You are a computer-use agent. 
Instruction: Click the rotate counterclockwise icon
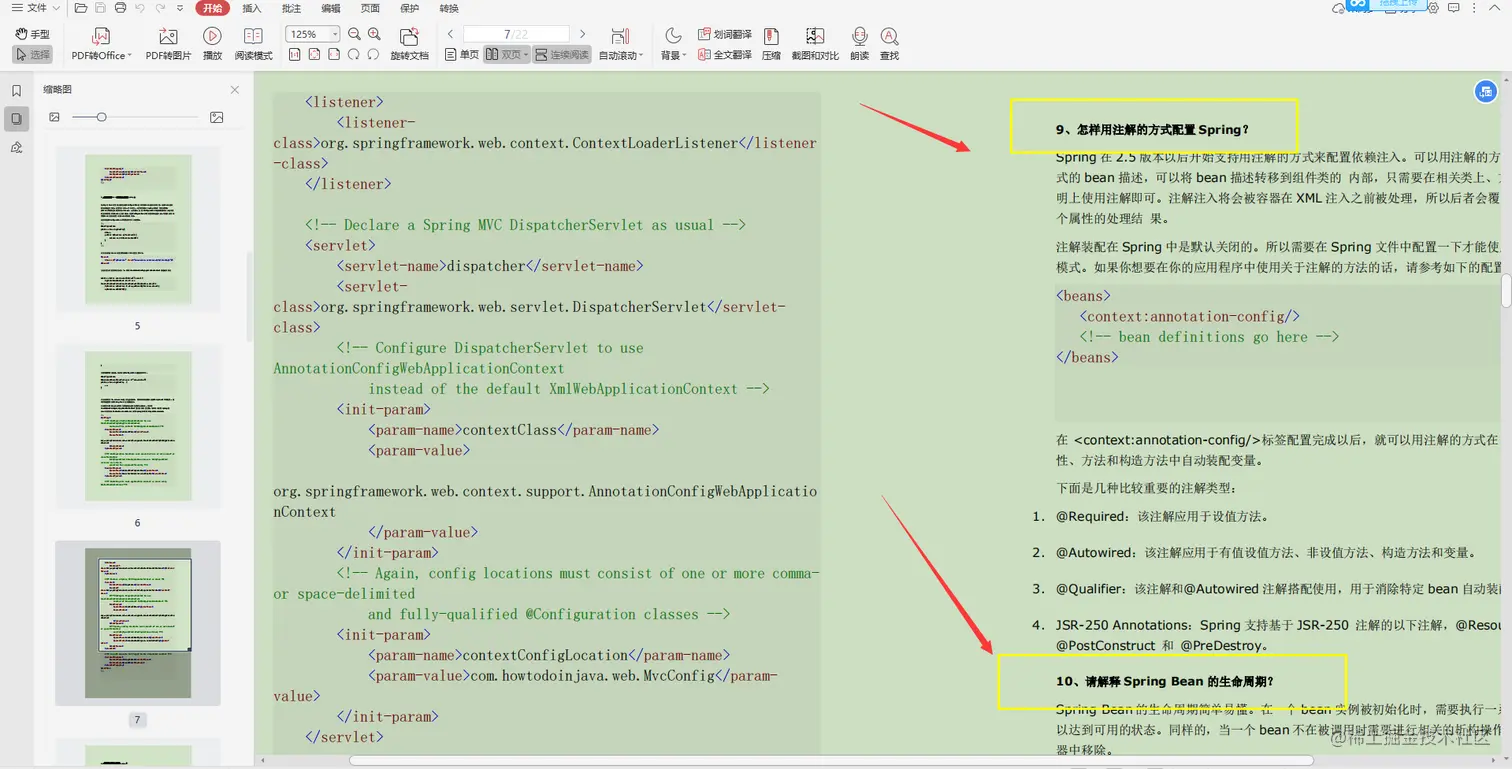pyautogui.click(x=354, y=55)
